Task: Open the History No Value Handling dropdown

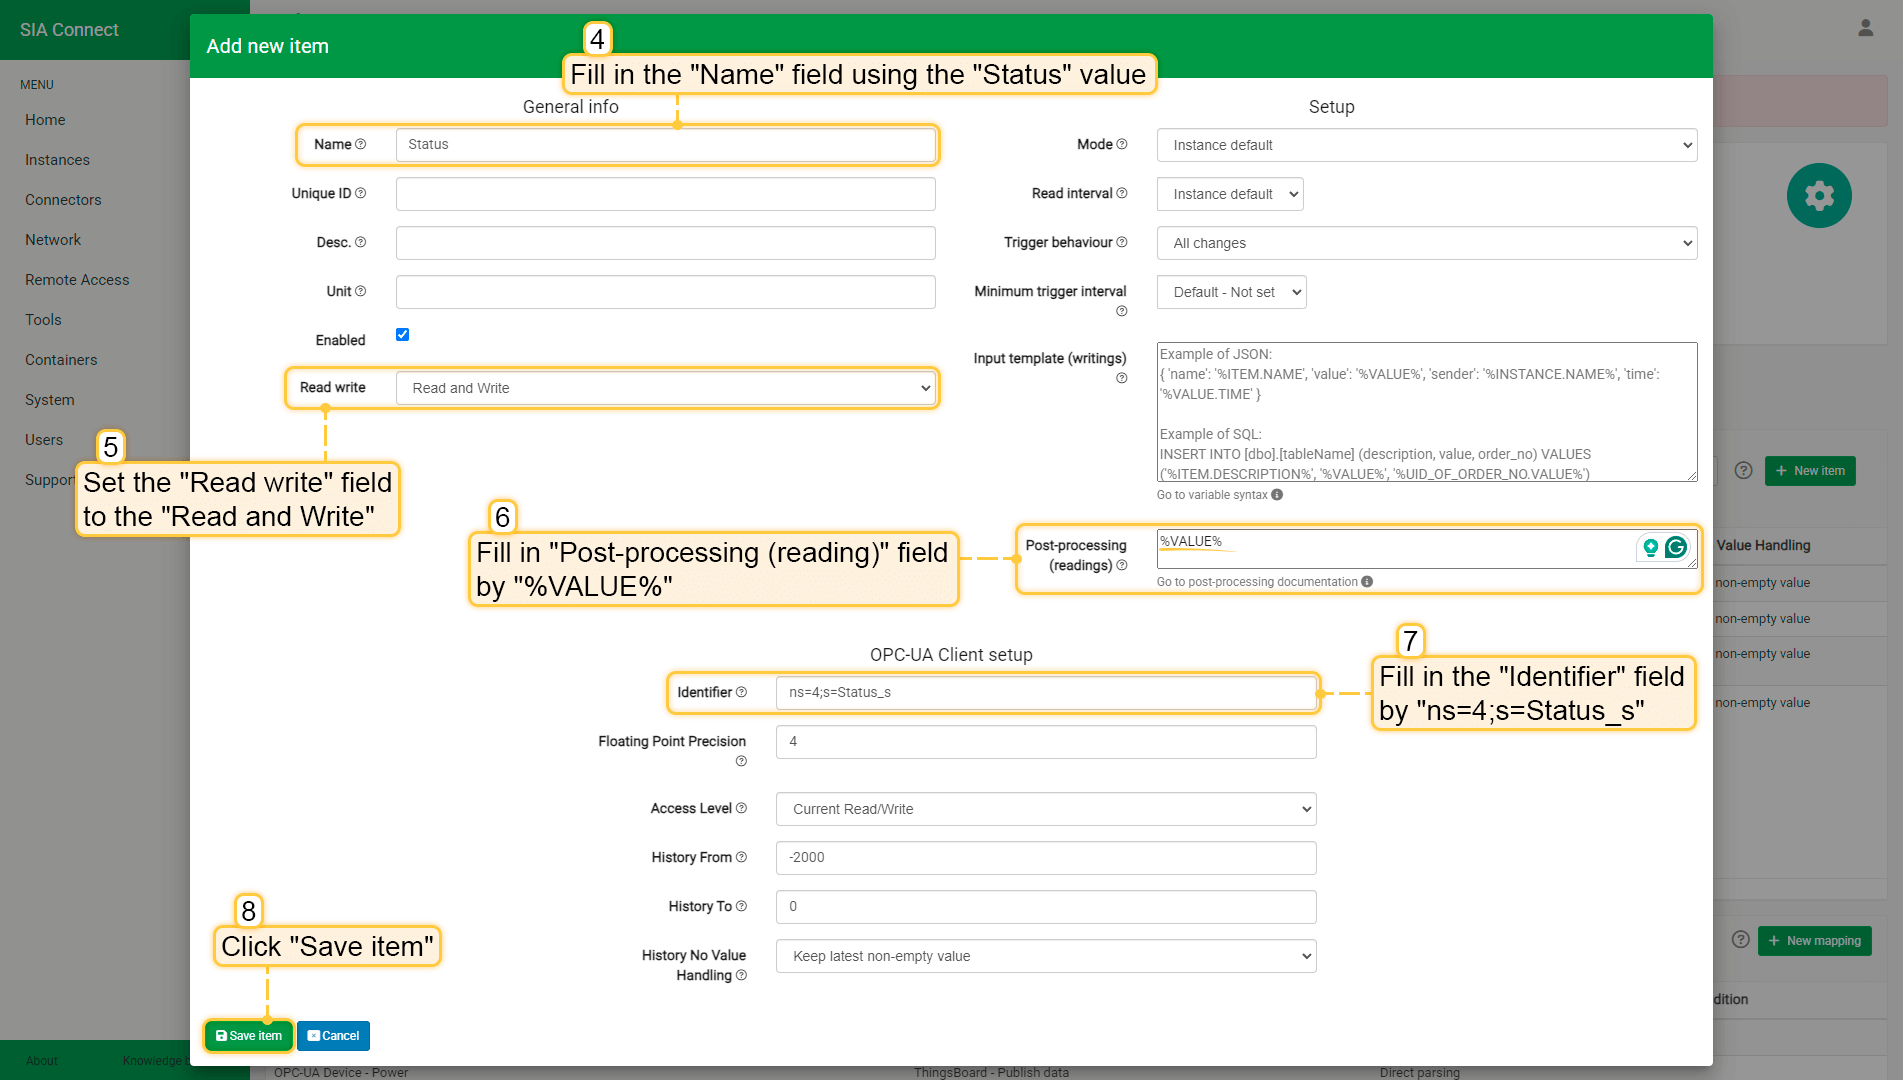Action: 1045,956
